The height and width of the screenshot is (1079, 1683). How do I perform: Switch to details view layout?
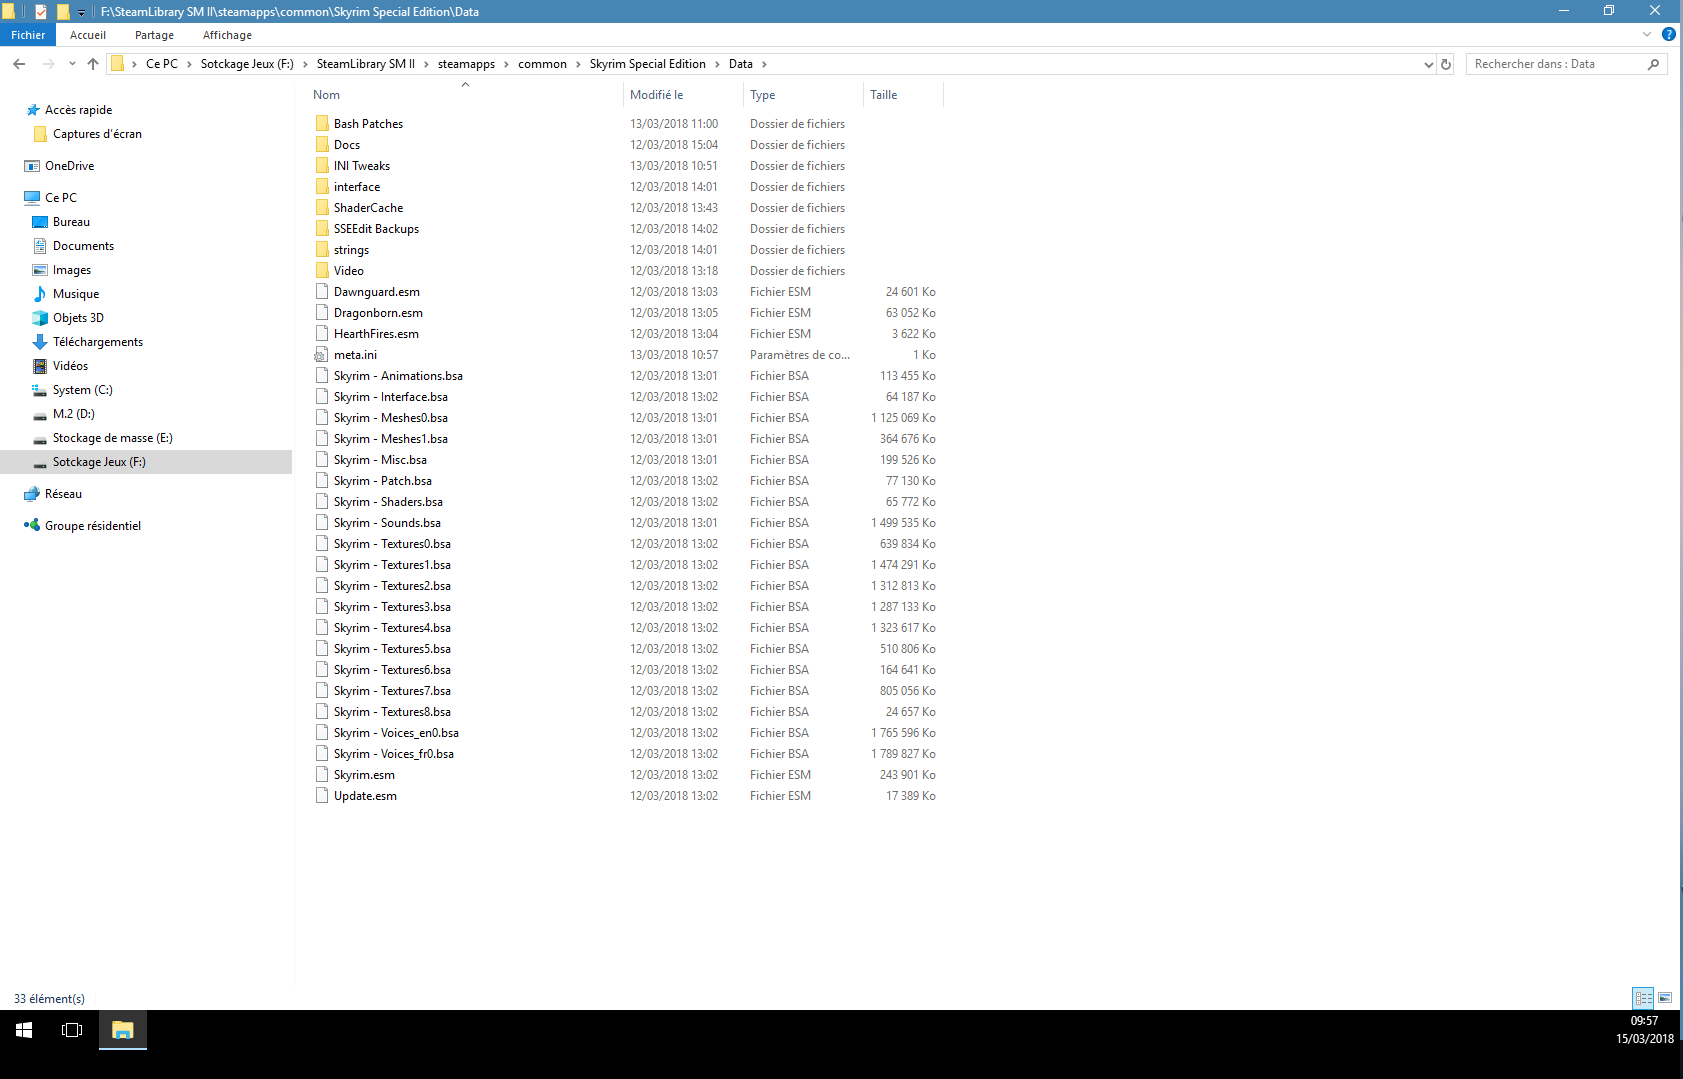[1643, 998]
